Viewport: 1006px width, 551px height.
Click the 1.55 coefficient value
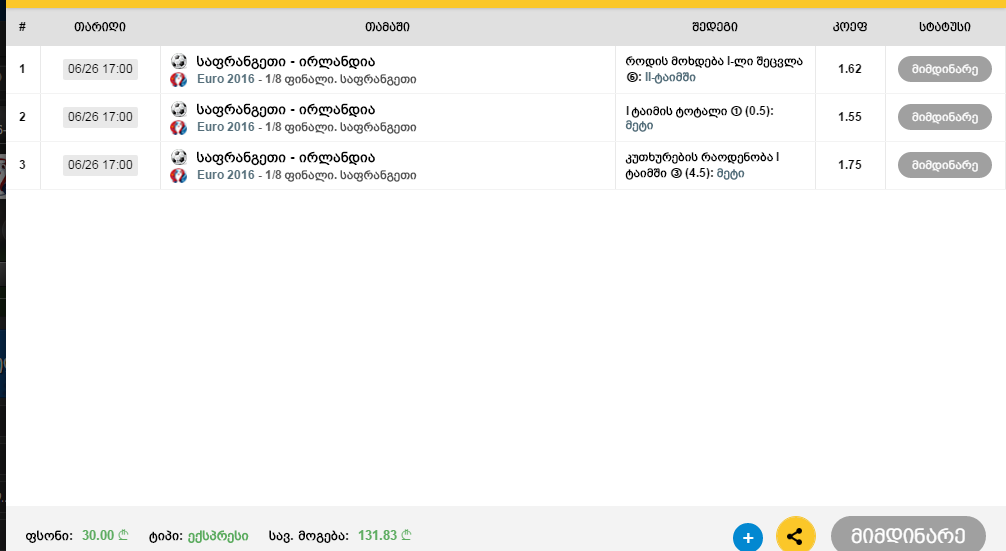[x=849, y=117]
